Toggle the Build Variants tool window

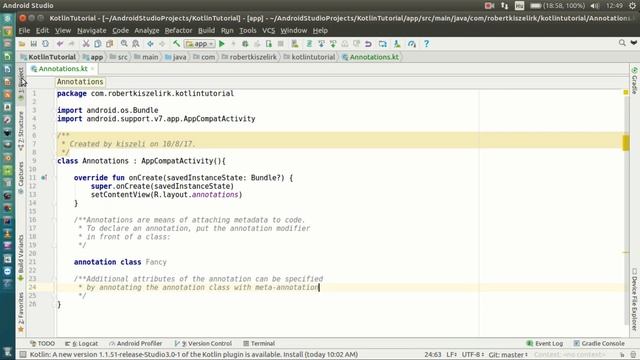21,258
